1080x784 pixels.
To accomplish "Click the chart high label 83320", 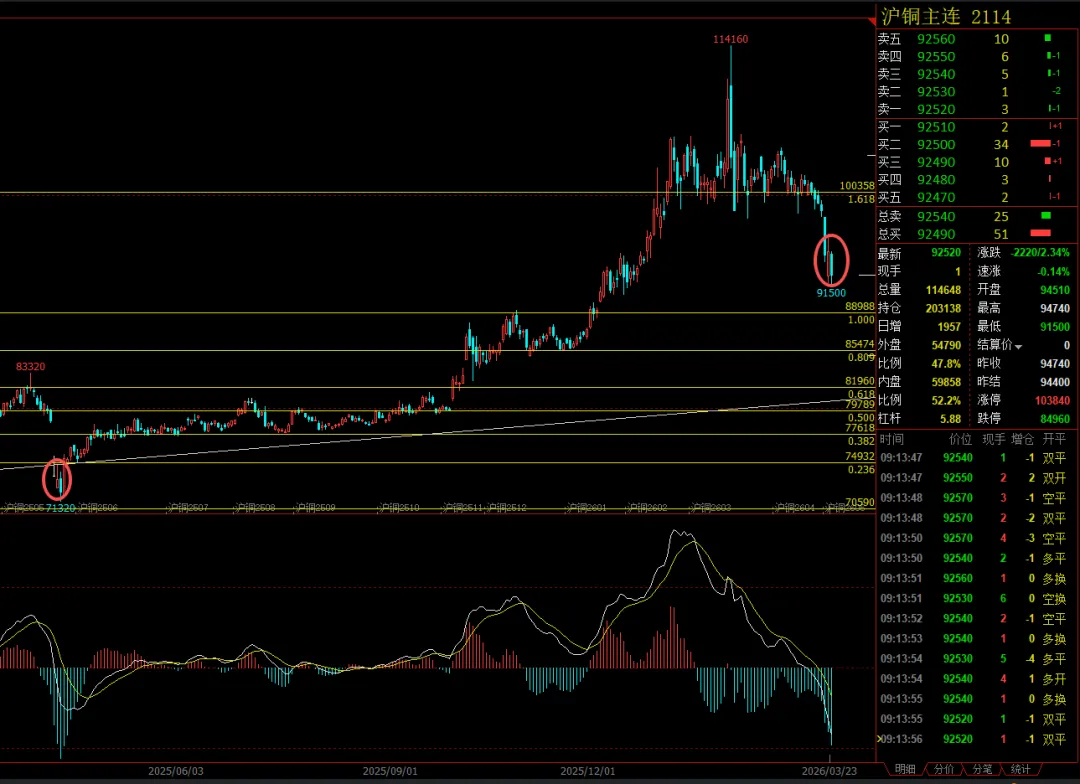I will (x=30, y=367).
